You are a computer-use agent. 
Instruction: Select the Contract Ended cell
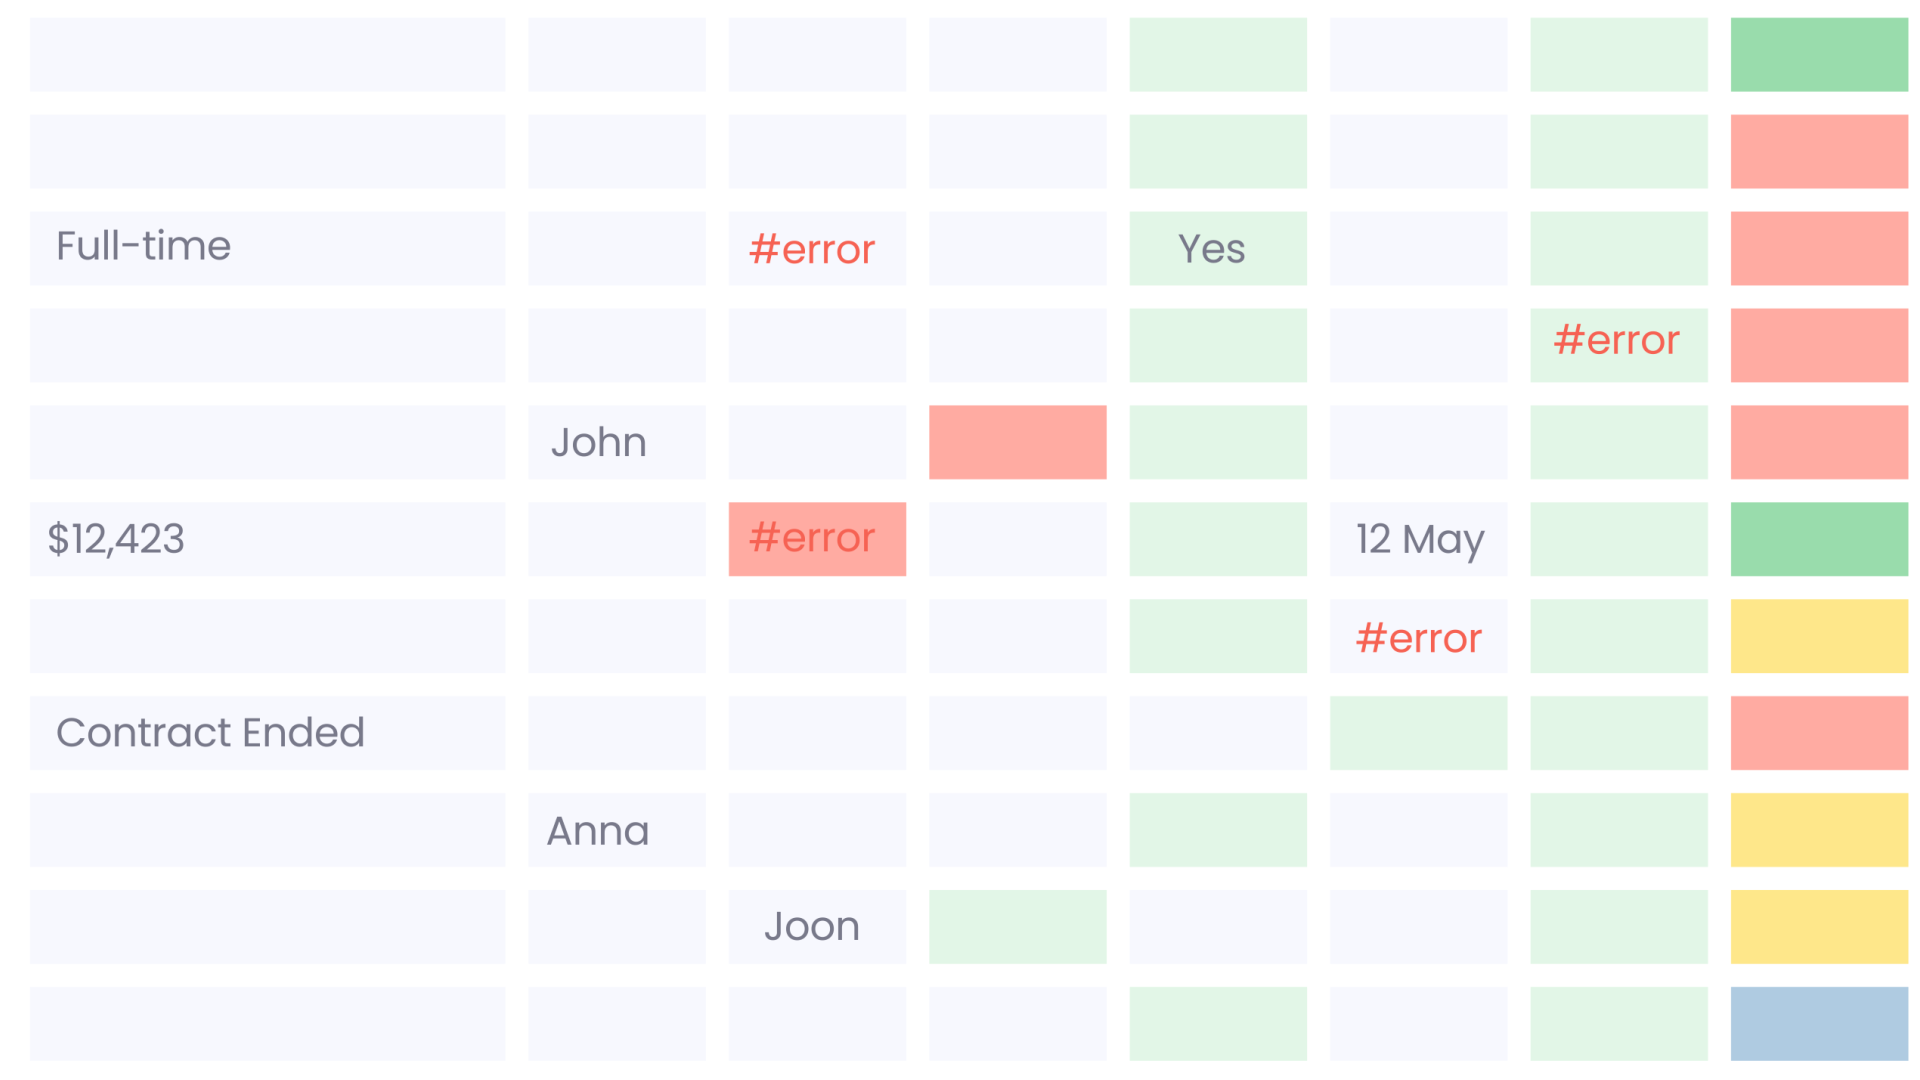click(267, 733)
